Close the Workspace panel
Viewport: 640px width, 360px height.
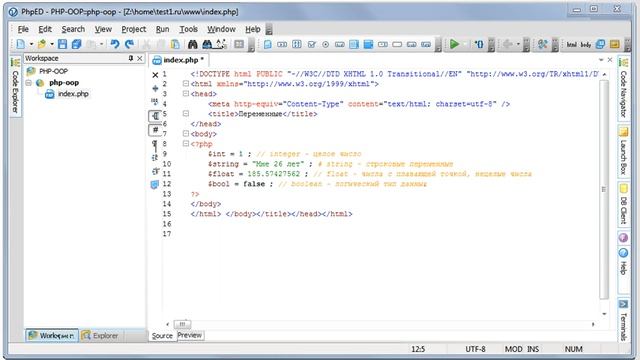pos(140,58)
